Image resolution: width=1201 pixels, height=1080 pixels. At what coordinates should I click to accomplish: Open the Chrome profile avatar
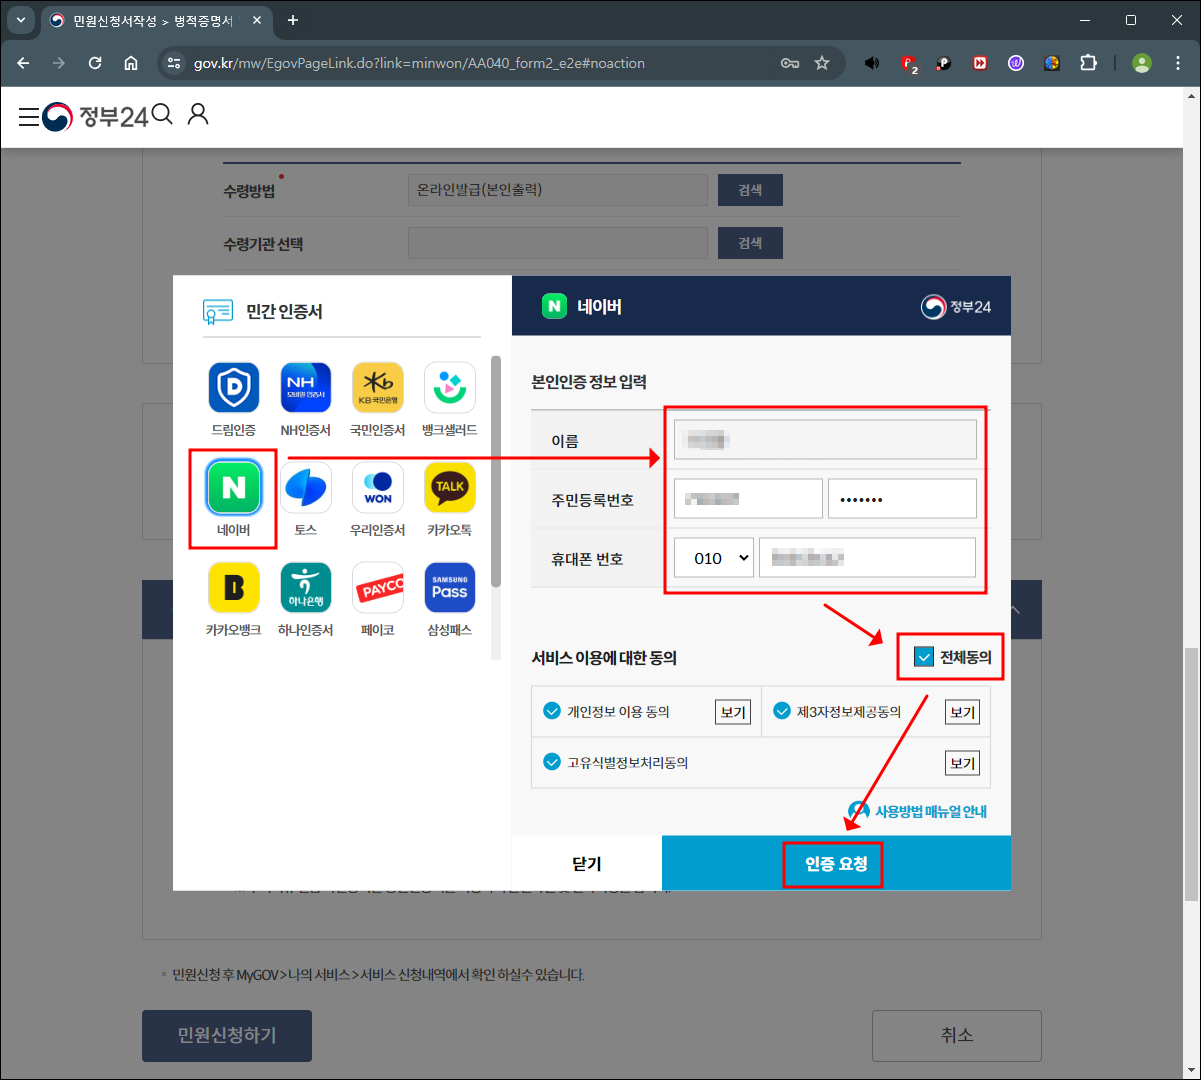(x=1142, y=63)
